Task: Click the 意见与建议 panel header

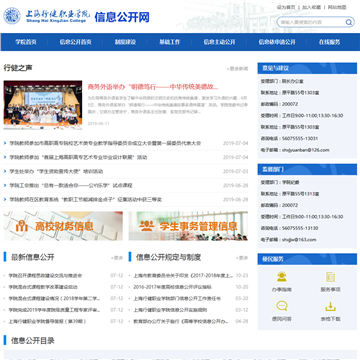Action: (x=307, y=68)
